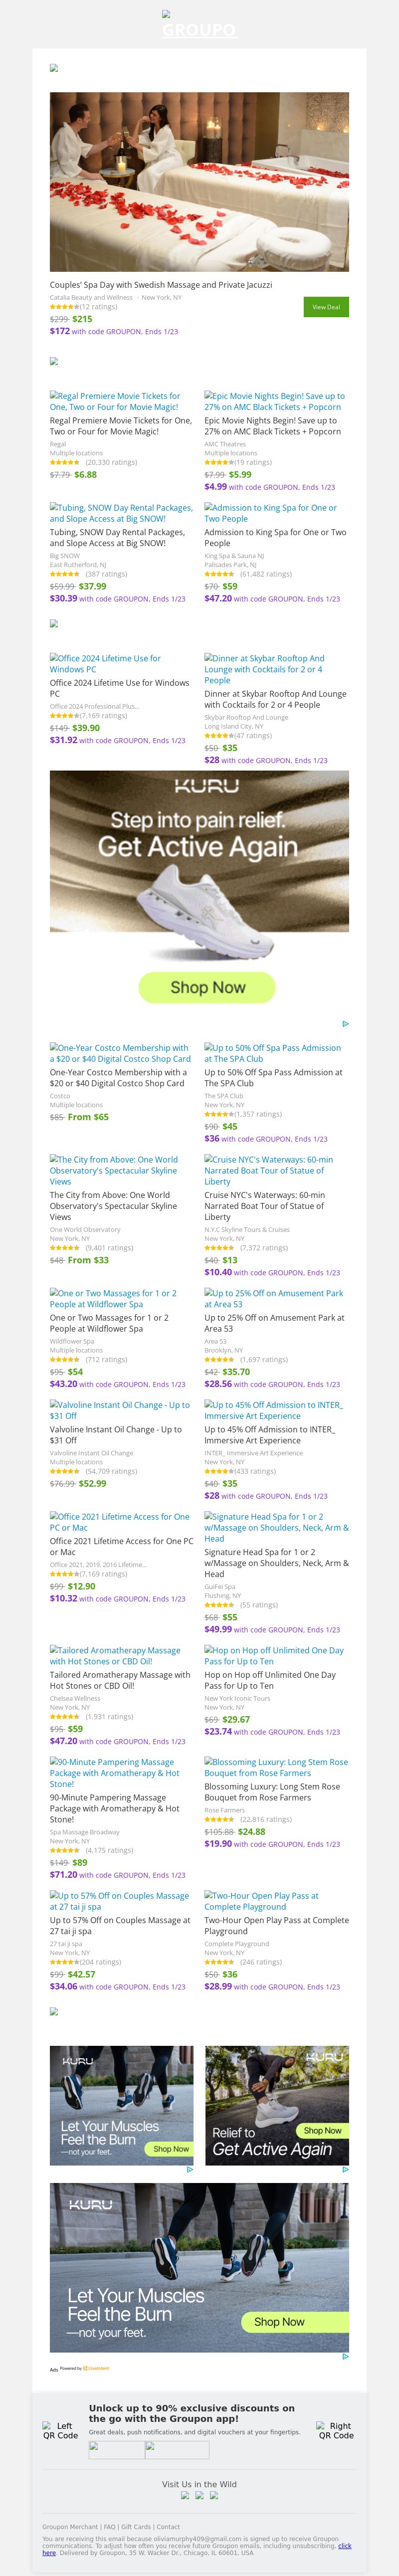The height and width of the screenshot is (2576, 399).
Task: Open the One-Year Costco Membership deal link
Action: pos(120,1053)
